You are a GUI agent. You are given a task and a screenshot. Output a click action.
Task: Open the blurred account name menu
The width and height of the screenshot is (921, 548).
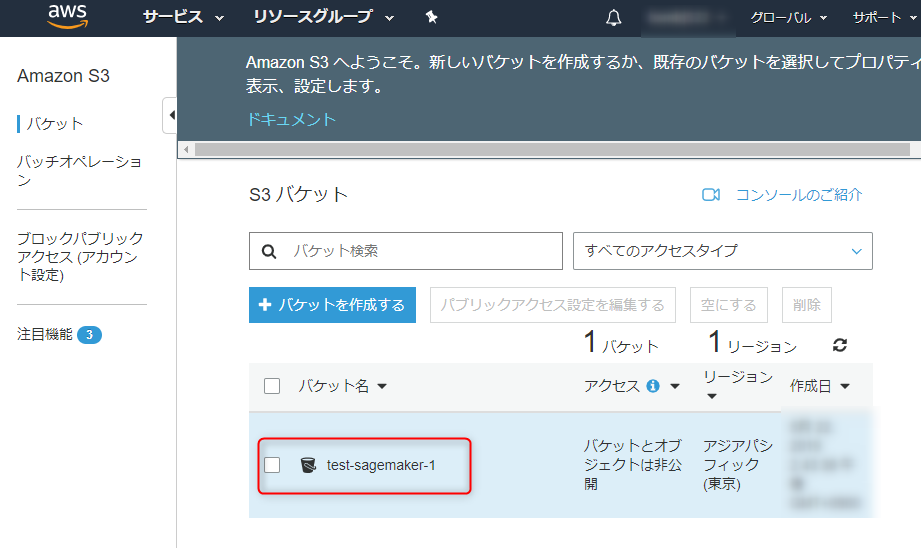688,18
